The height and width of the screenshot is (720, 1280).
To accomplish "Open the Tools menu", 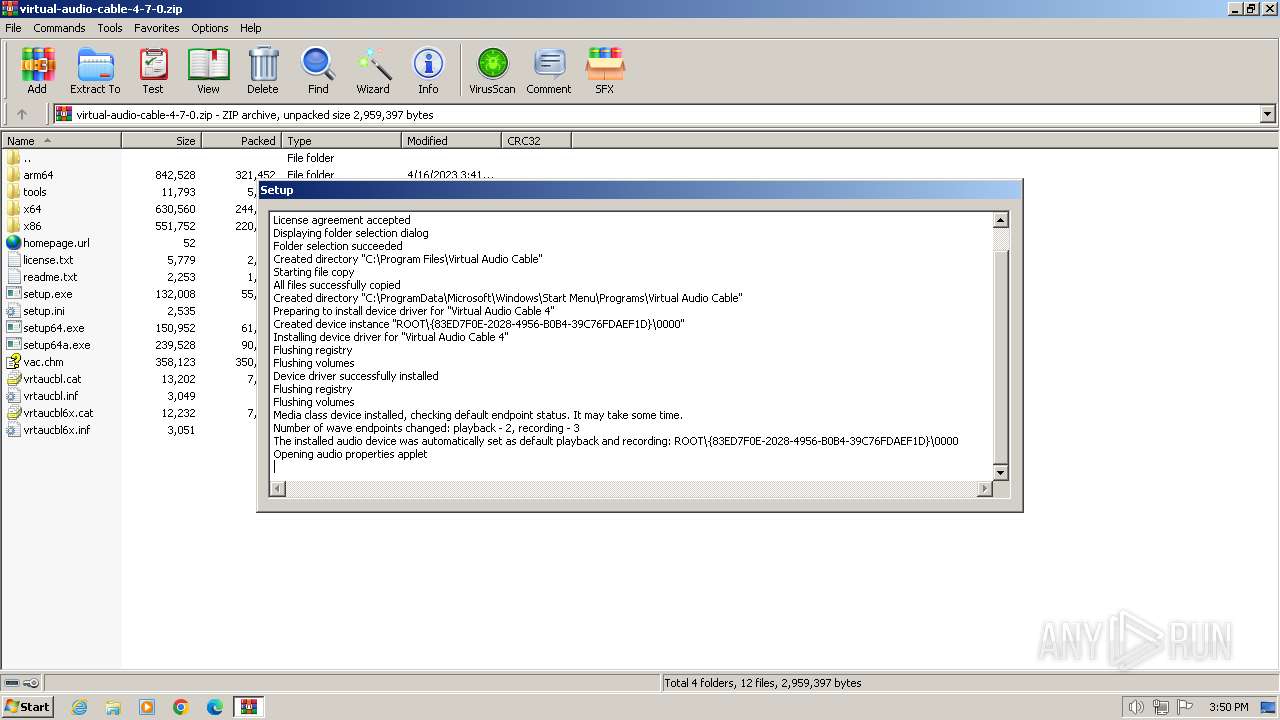I will (x=110, y=28).
